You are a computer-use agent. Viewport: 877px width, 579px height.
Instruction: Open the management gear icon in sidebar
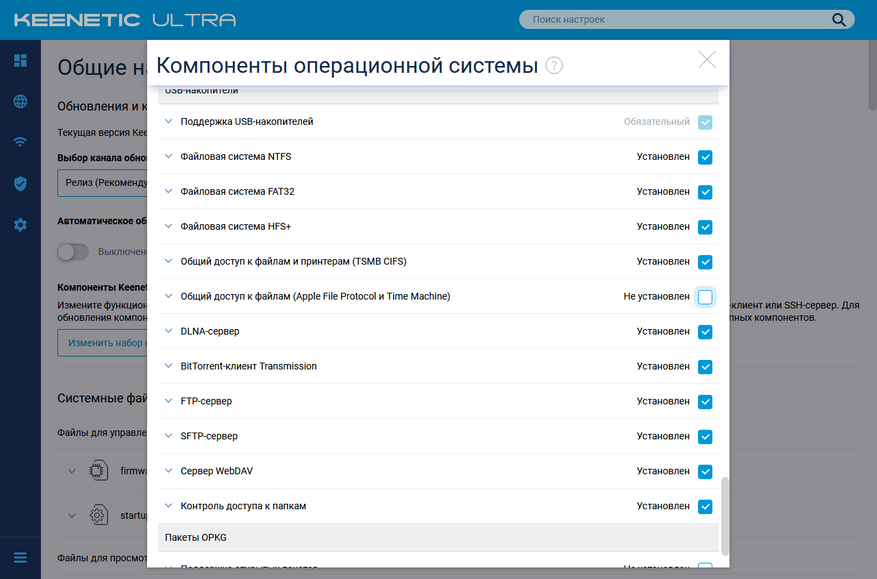pyautogui.click(x=20, y=225)
